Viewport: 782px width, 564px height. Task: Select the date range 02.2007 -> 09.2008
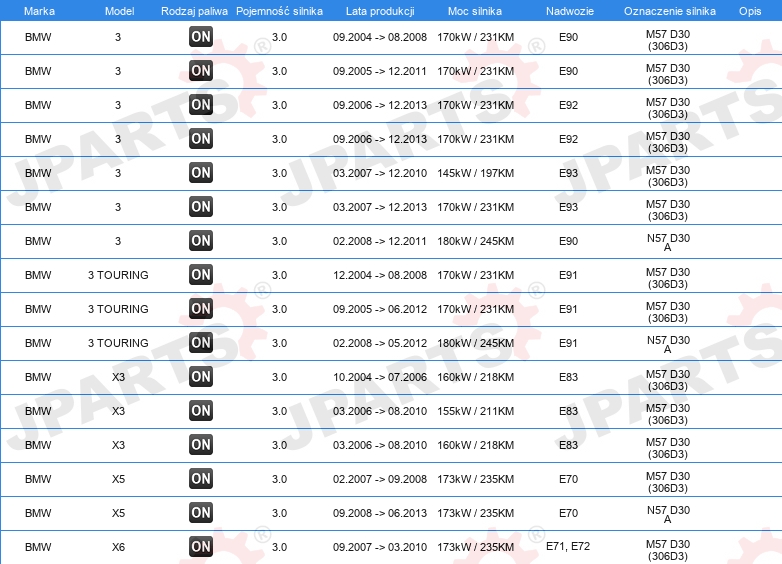[380, 479]
